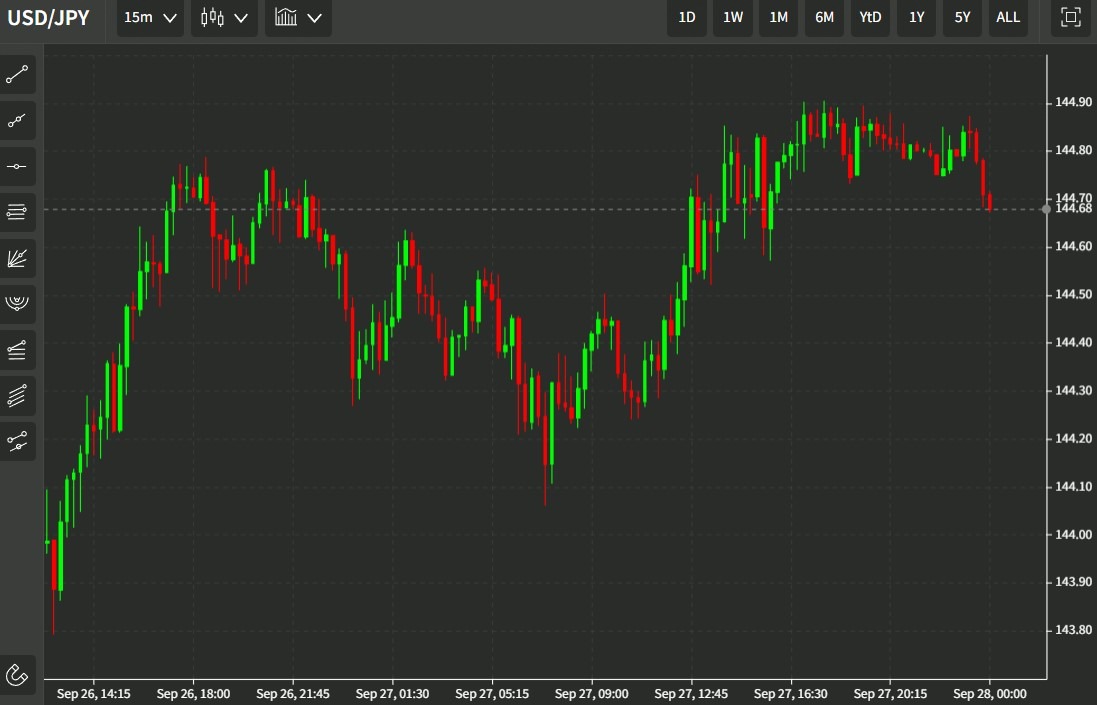
Task: Select the parallel channel tool
Action: [x=17, y=396]
